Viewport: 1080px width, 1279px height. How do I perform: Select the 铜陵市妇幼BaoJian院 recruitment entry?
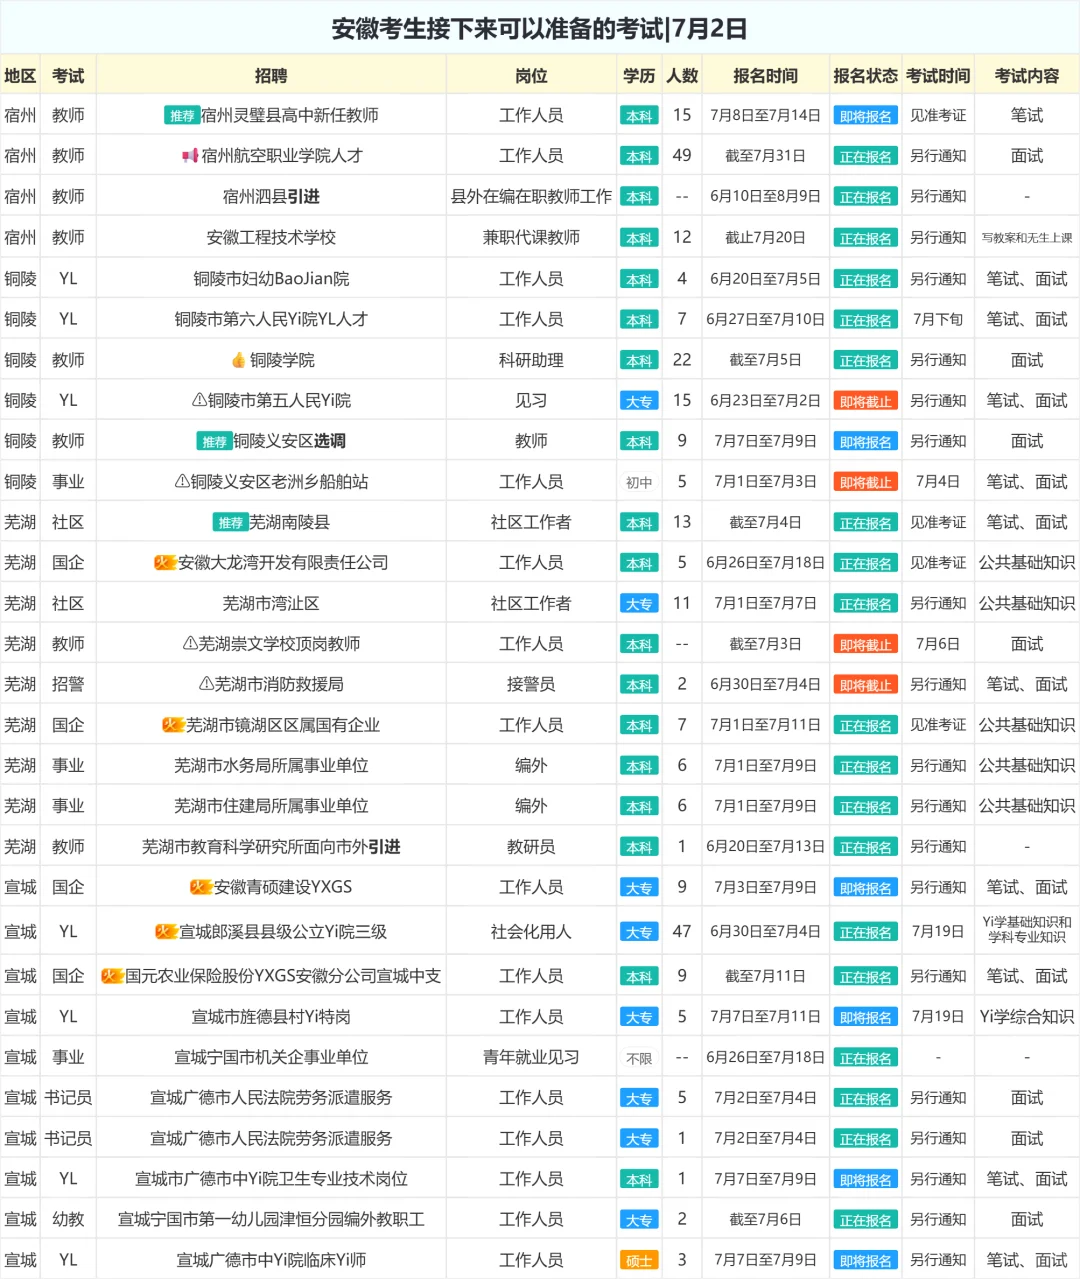[x=271, y=279]
